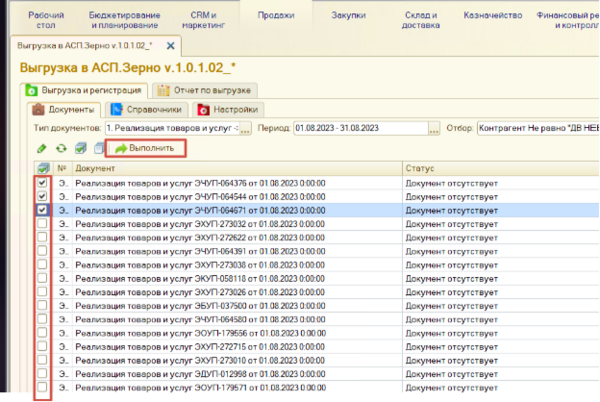600x402 pixels.
Task: Uncheck the ЭЧУП-064376 document row checkbox
Action: [41, 183]
